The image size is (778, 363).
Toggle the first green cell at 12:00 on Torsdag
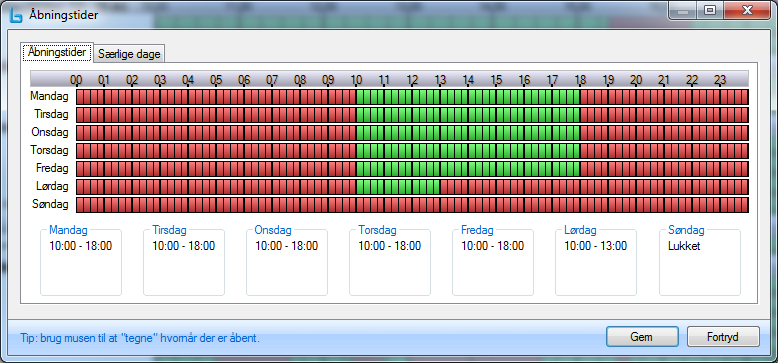coord(416,150)
